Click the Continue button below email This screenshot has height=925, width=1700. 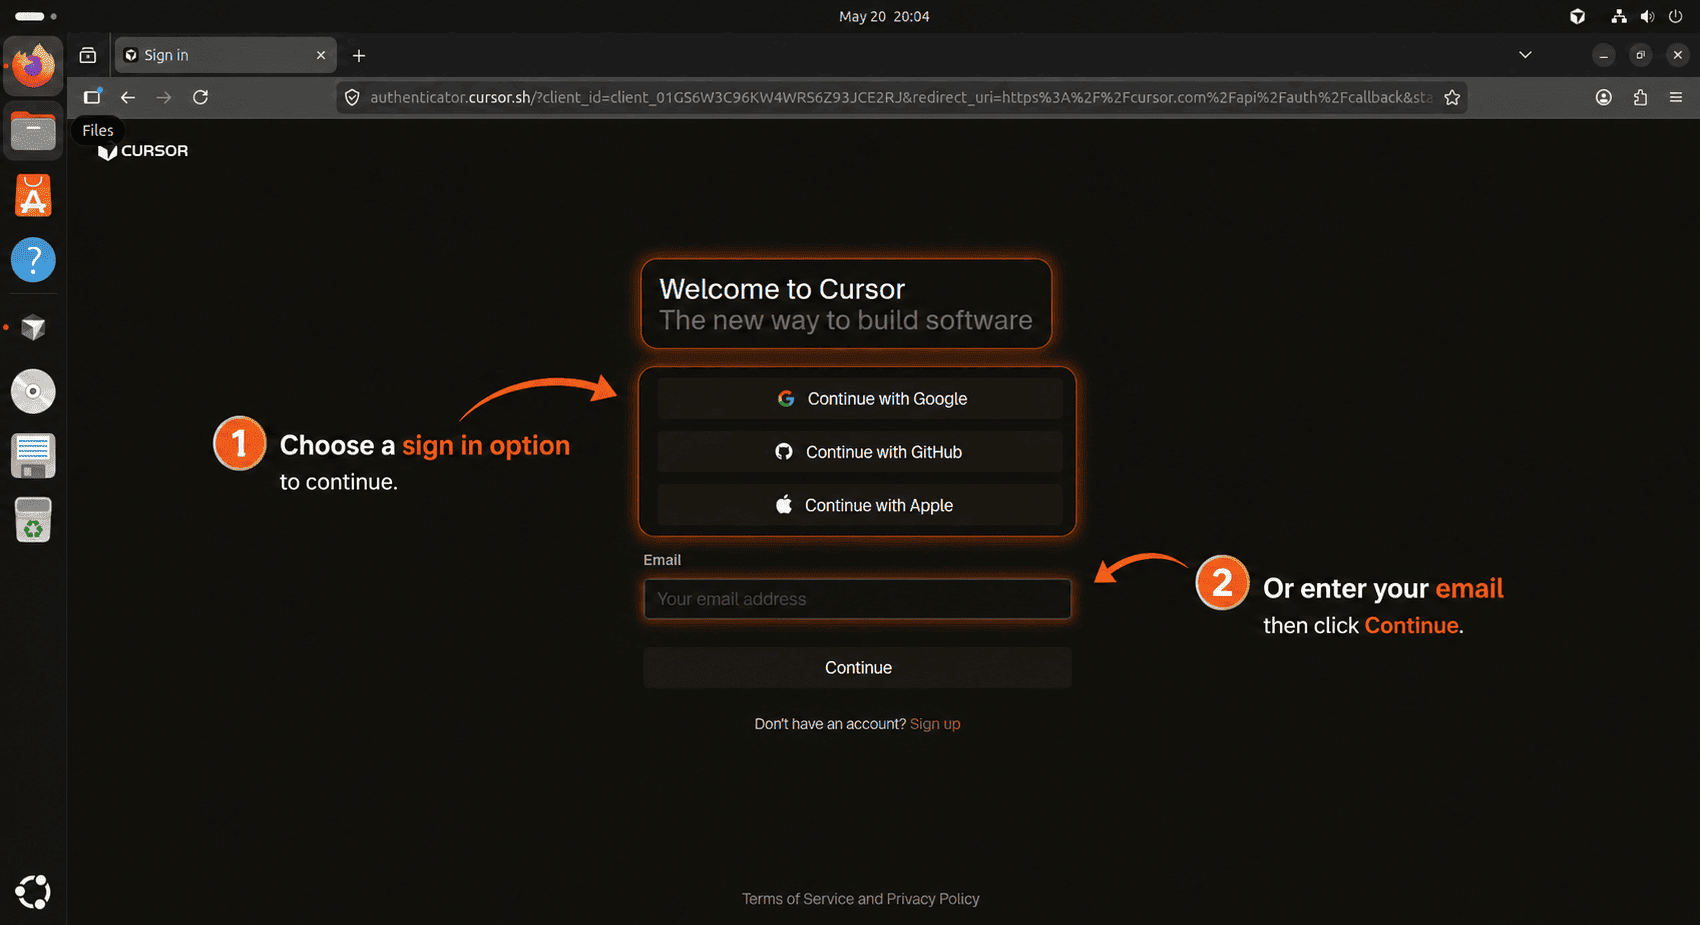coord(857,667)
